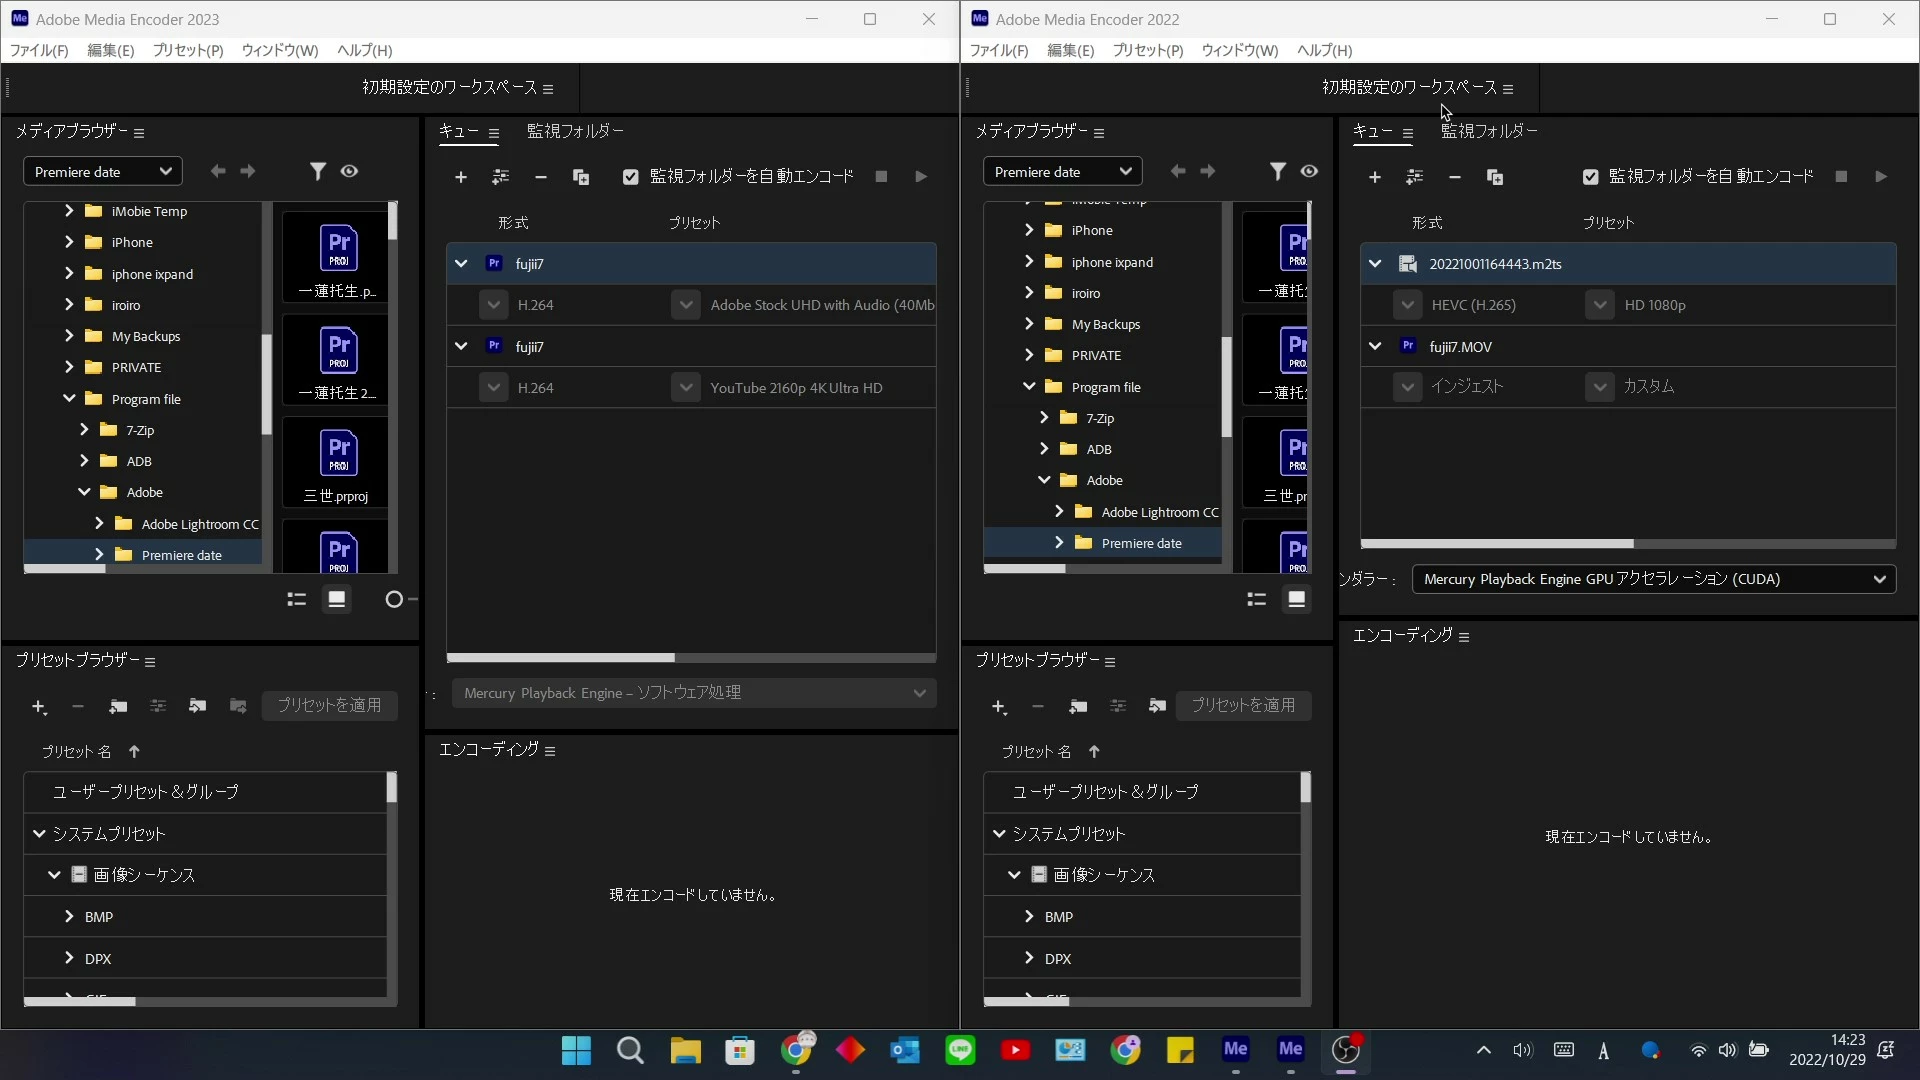Click the H.264 format link for the YouTube 2160p preset

click(x=535, y=388)
